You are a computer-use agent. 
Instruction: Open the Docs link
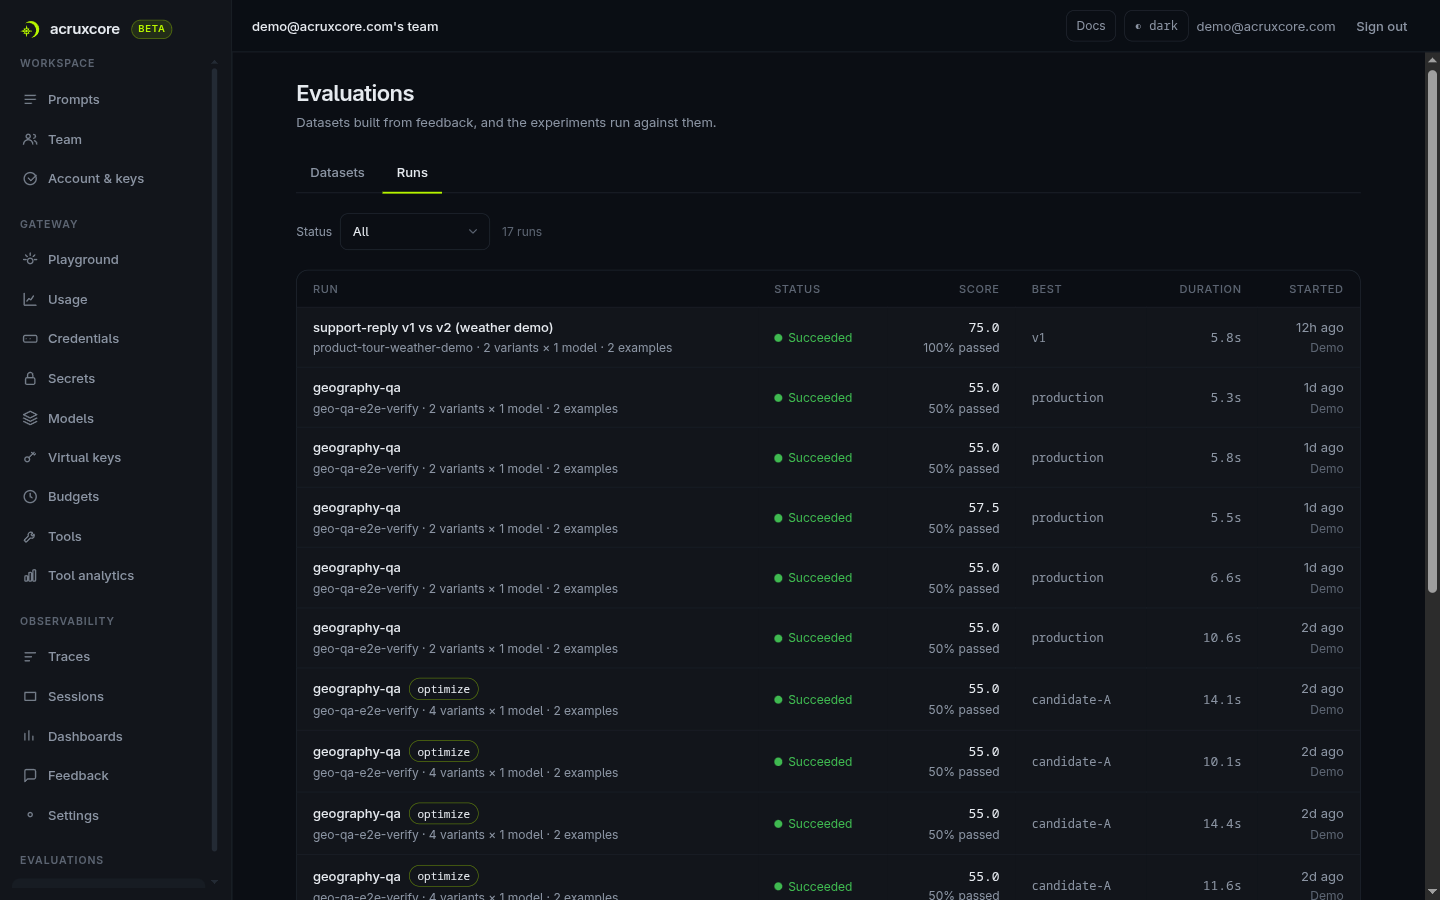coord(1091,26)
